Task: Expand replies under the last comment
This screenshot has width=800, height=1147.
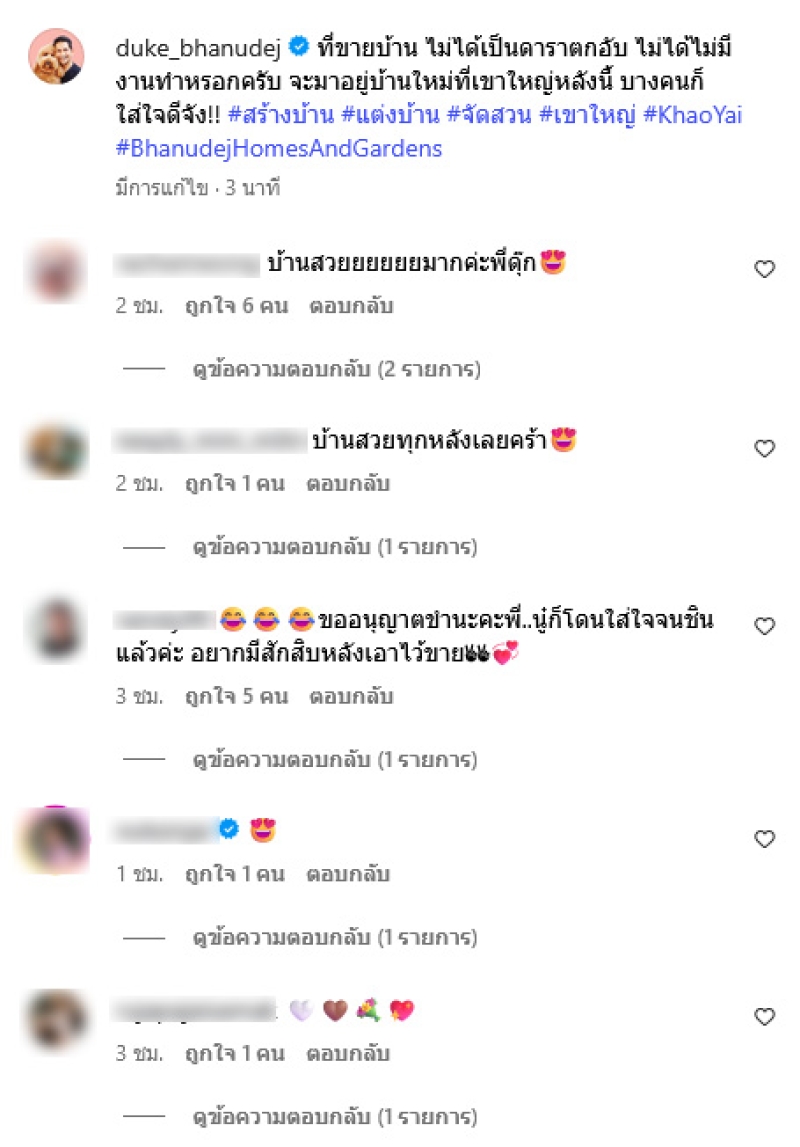Action: point(335,1117)
